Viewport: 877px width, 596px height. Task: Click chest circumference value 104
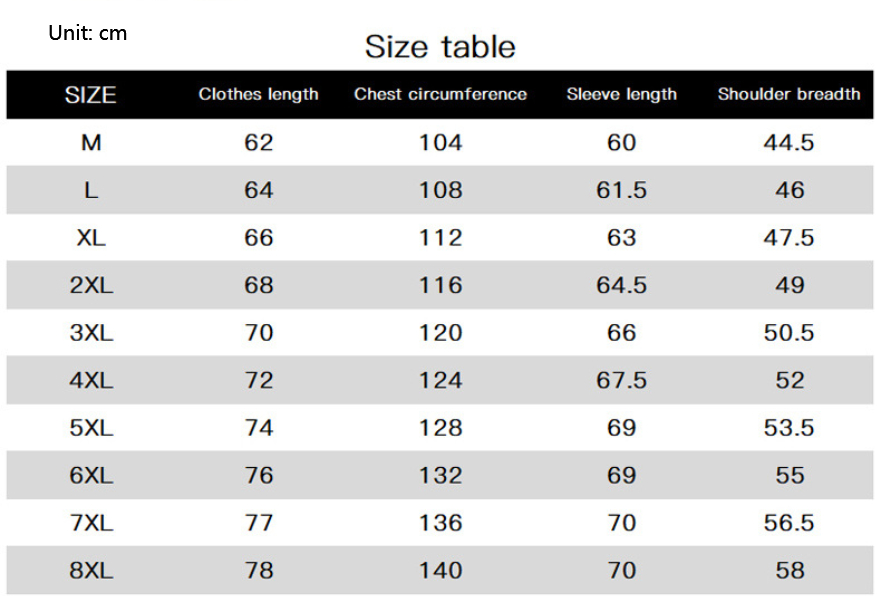pyautogui.click(x=440, y=143)
